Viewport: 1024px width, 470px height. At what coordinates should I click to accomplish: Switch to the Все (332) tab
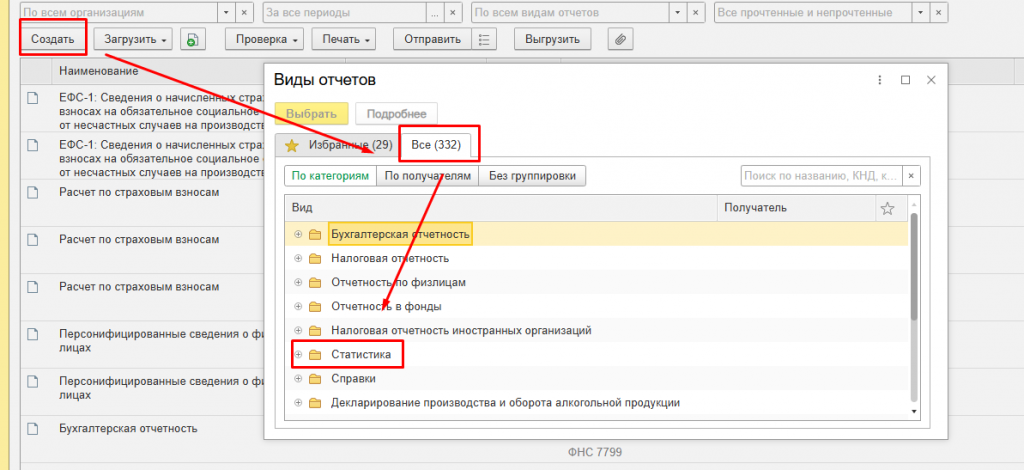(x=436, y=145)
